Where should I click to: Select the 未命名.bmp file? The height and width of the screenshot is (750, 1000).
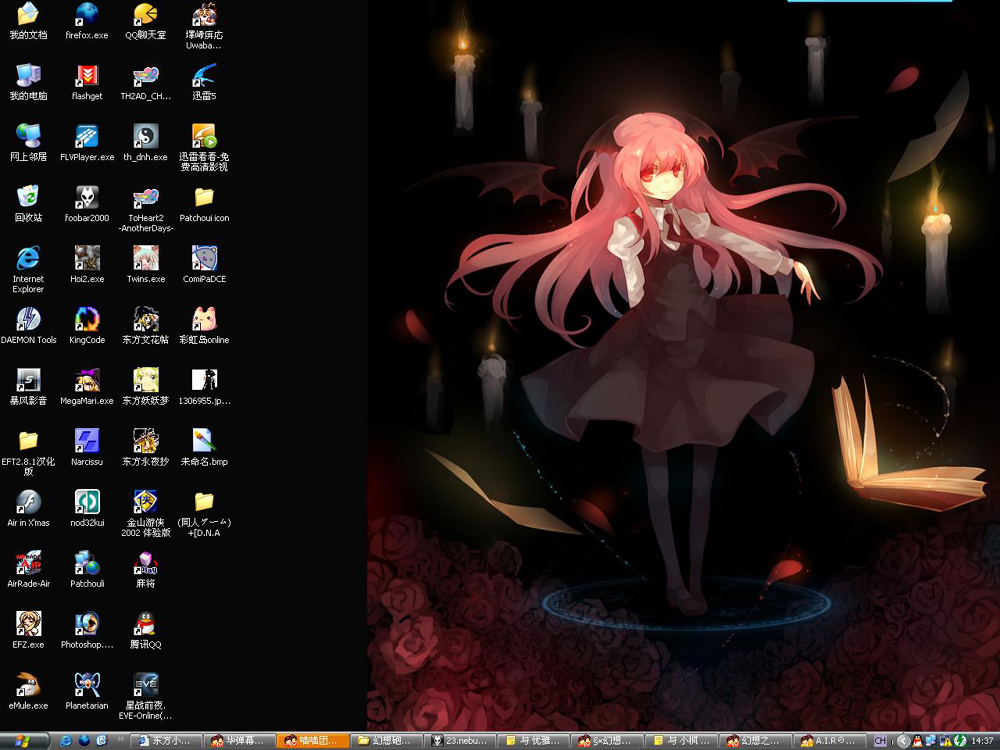click(x=204, y=448)
